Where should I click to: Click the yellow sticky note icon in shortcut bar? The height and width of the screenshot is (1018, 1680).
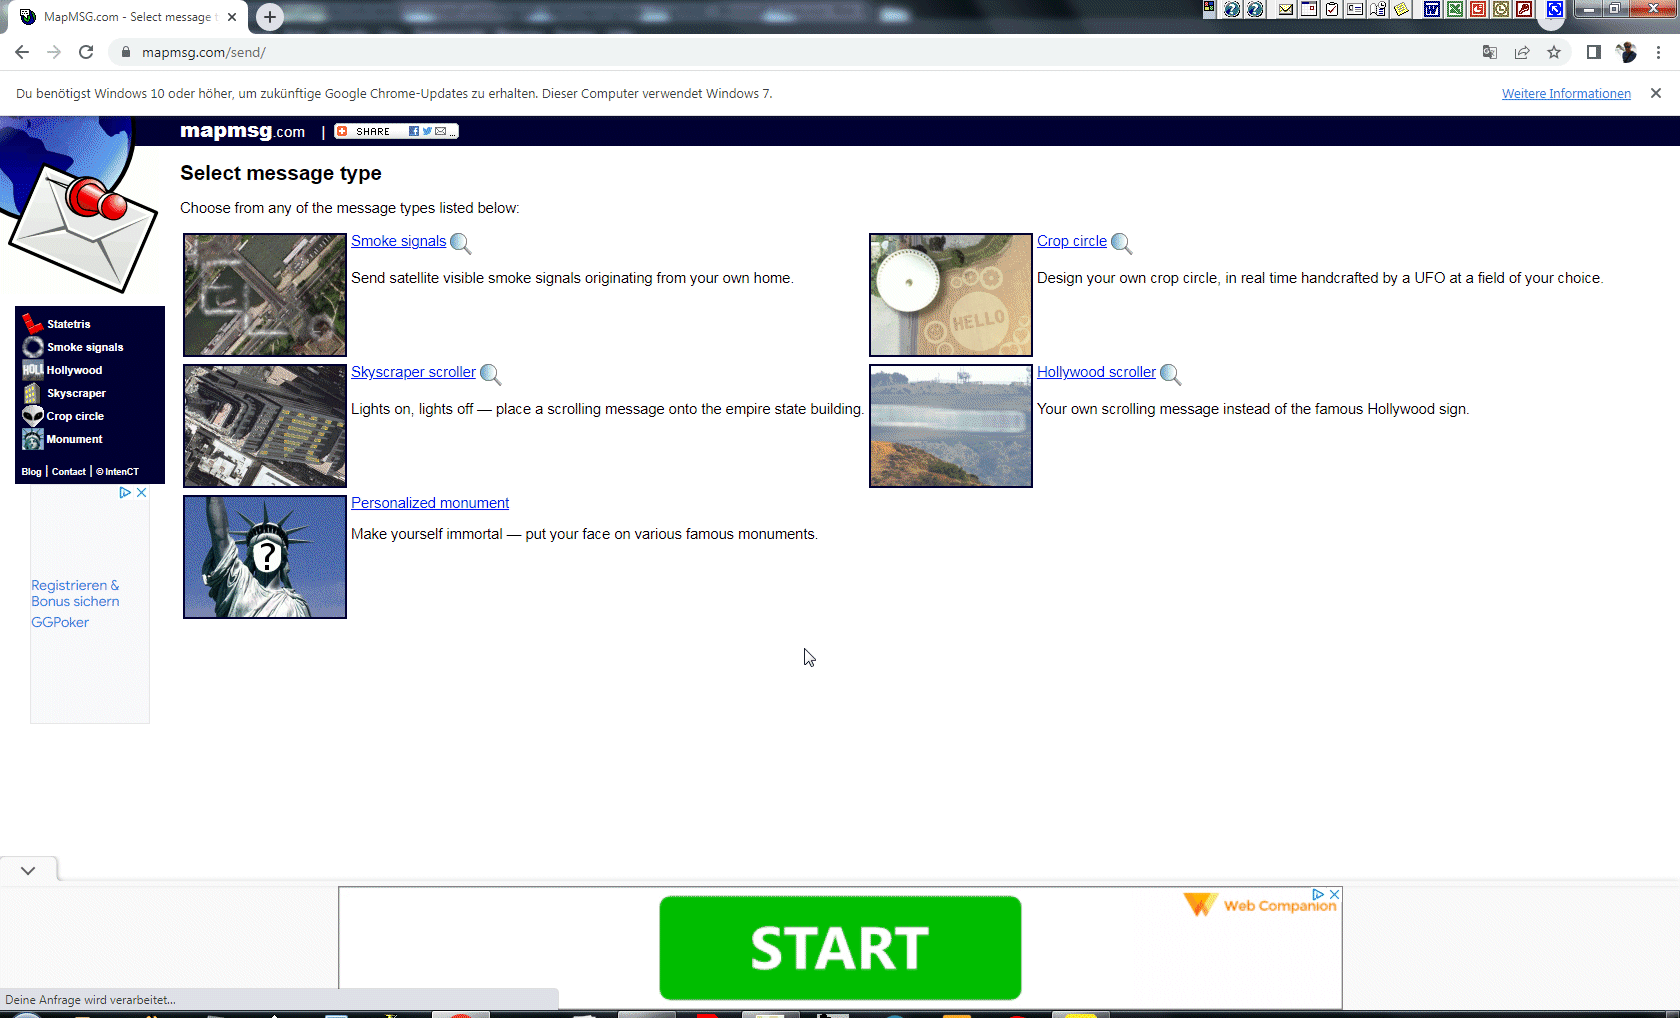pos(1402,9)
